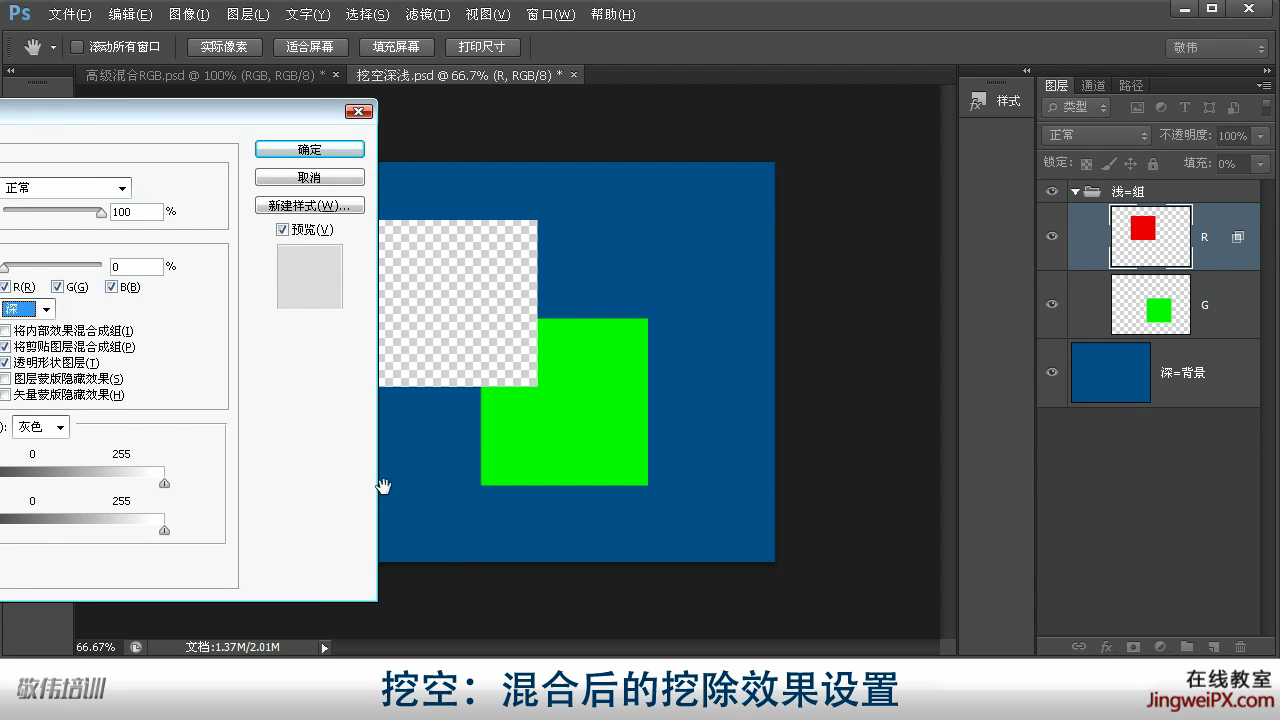
Task: Collapse the 浅=组 group triangle
Action: tap(1075, 191)
